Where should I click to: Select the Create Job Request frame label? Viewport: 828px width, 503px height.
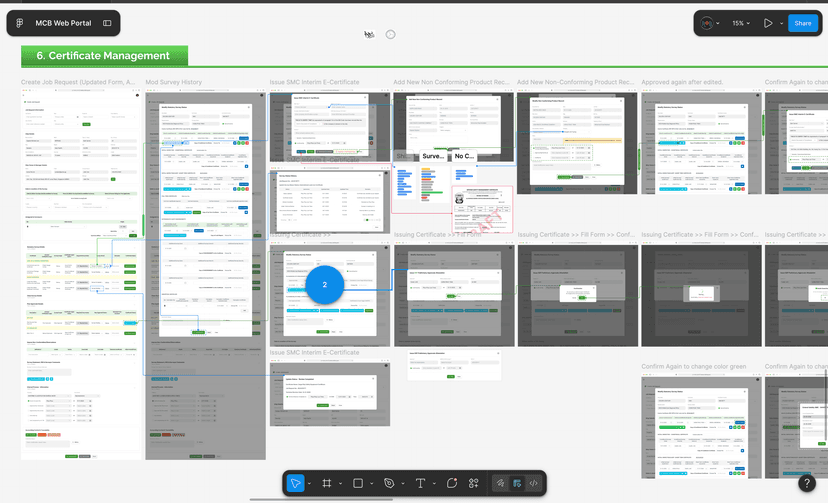coord(78,82)
